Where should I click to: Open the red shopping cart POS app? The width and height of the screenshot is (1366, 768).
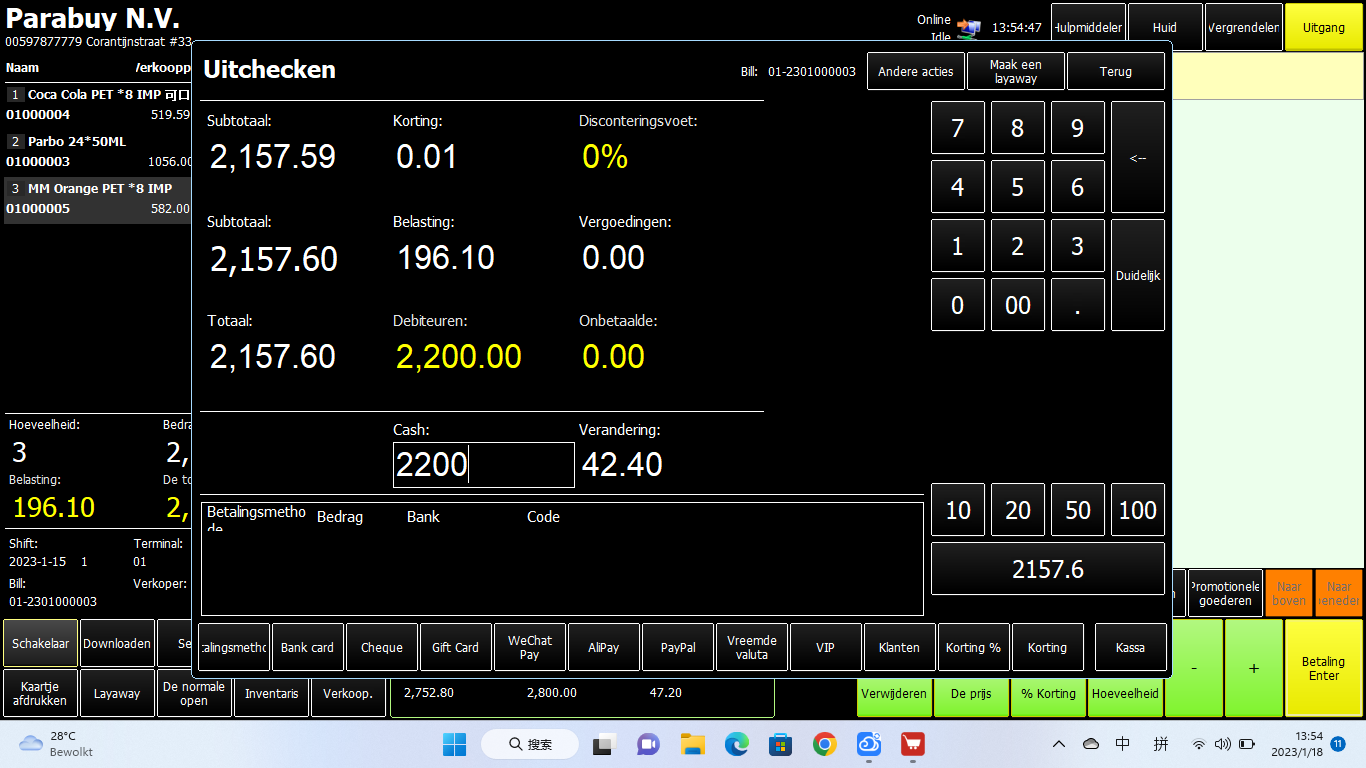pos(912,744)
